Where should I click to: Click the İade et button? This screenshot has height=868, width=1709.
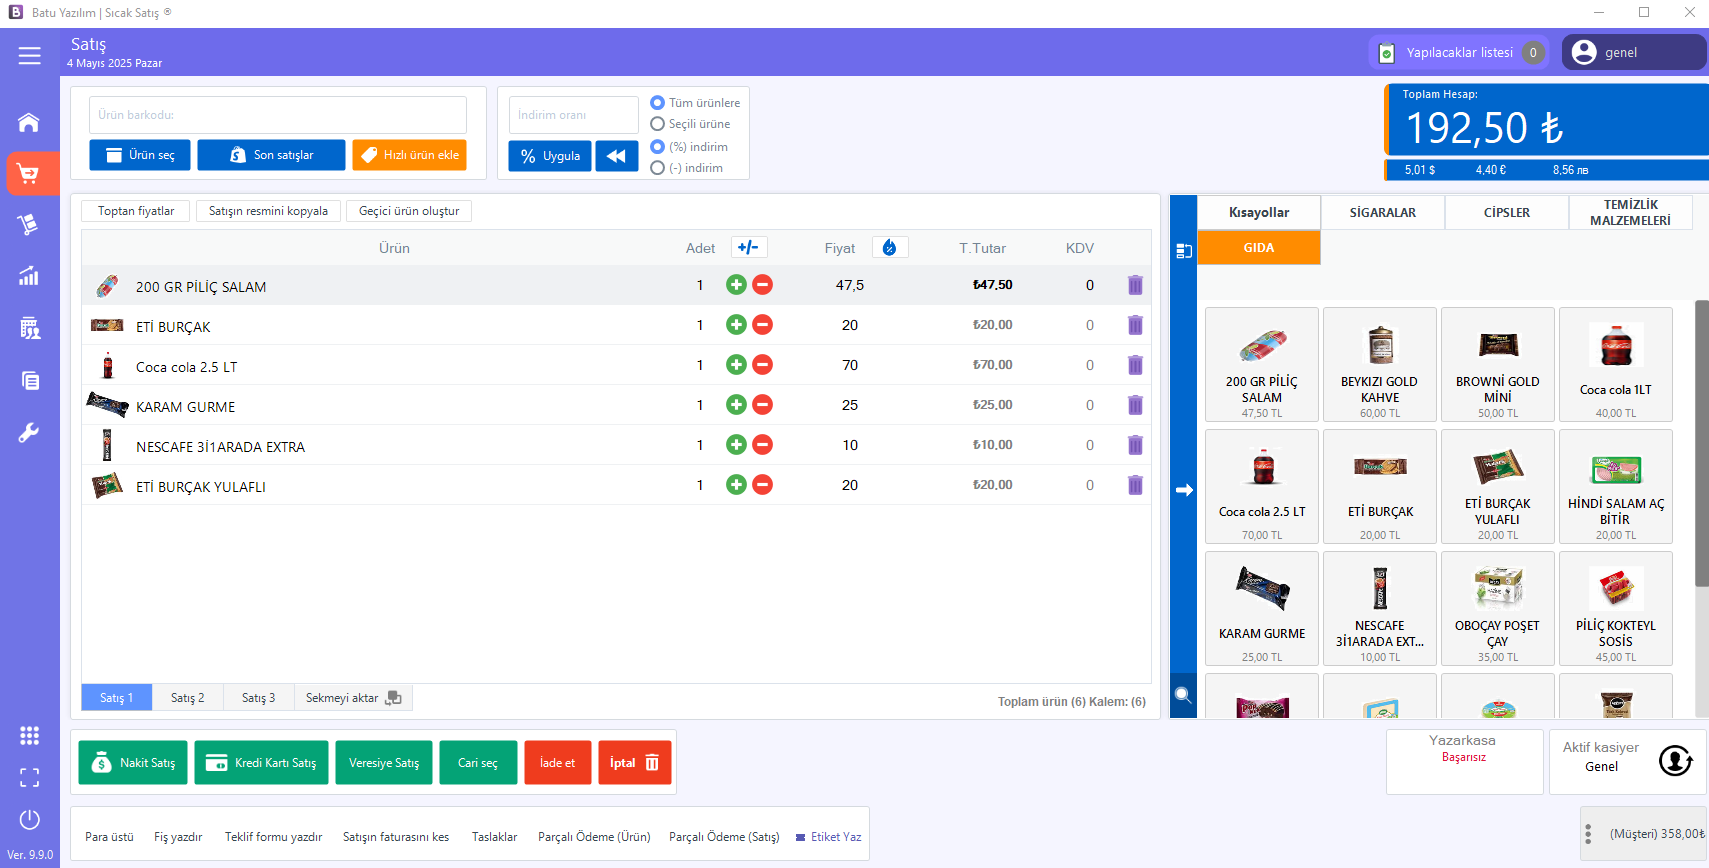[558, 763]
